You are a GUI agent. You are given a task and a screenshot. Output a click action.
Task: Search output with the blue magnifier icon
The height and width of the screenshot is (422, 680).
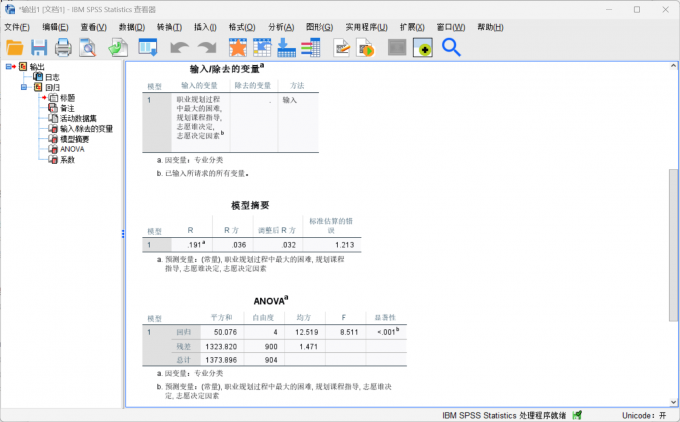[451, 48]
